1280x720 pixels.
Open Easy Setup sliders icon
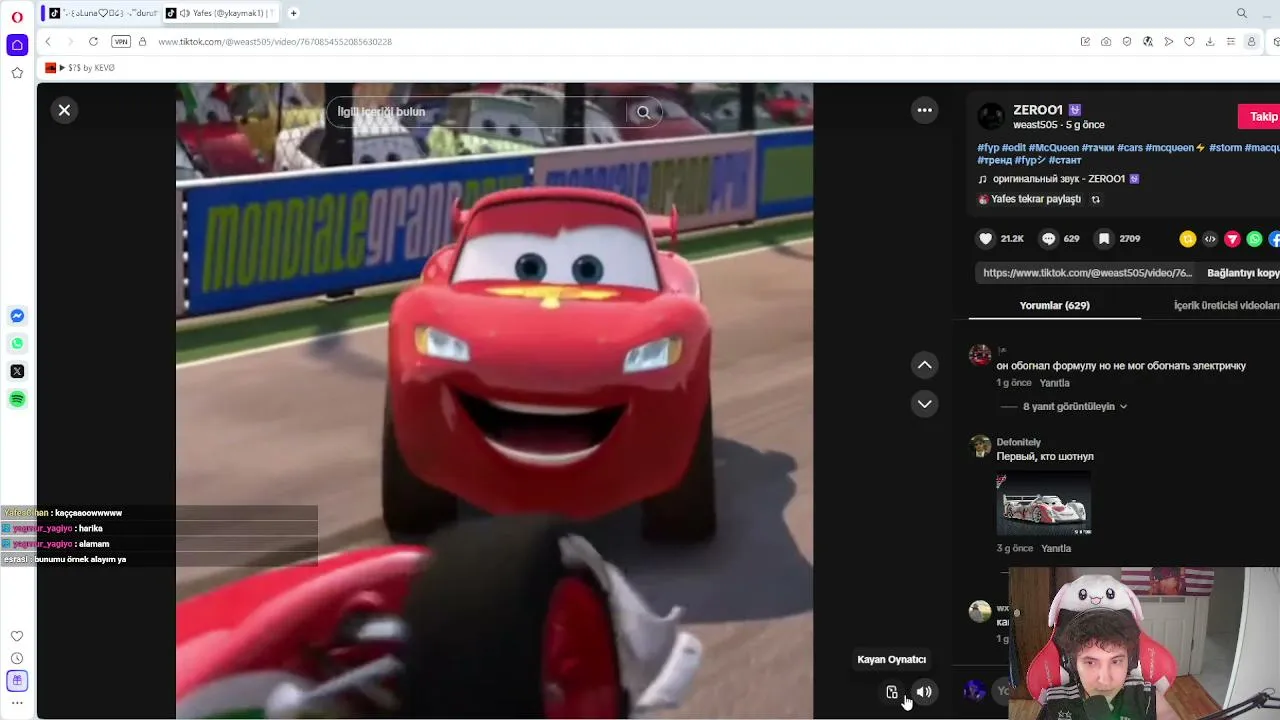[x=1231, y=42]
